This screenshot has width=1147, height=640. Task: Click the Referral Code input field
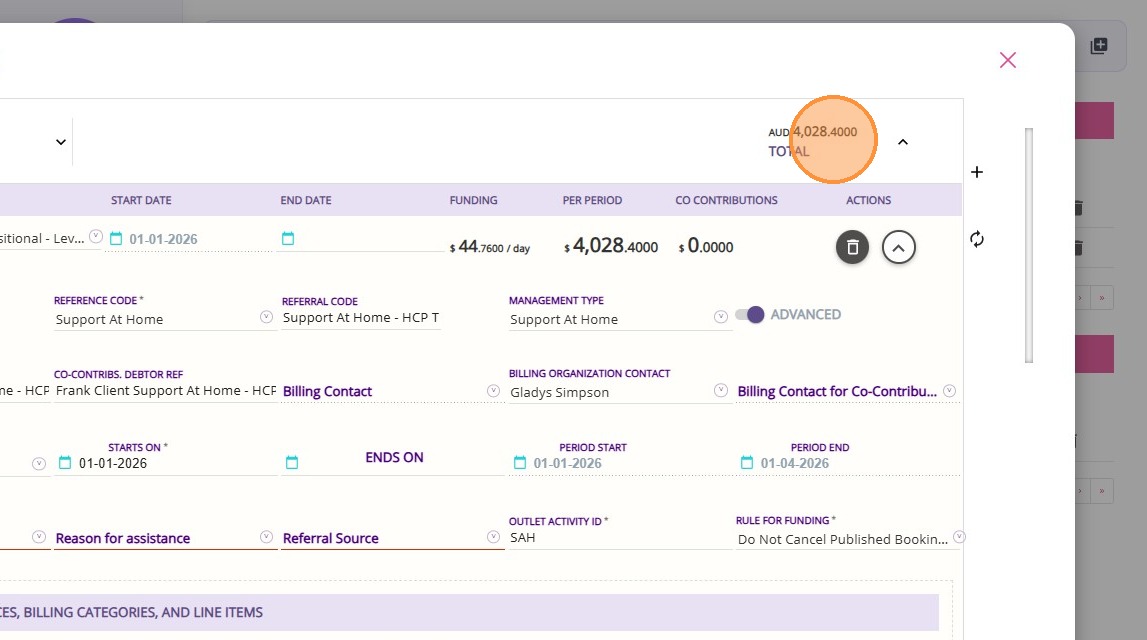(x=360, y=318)
